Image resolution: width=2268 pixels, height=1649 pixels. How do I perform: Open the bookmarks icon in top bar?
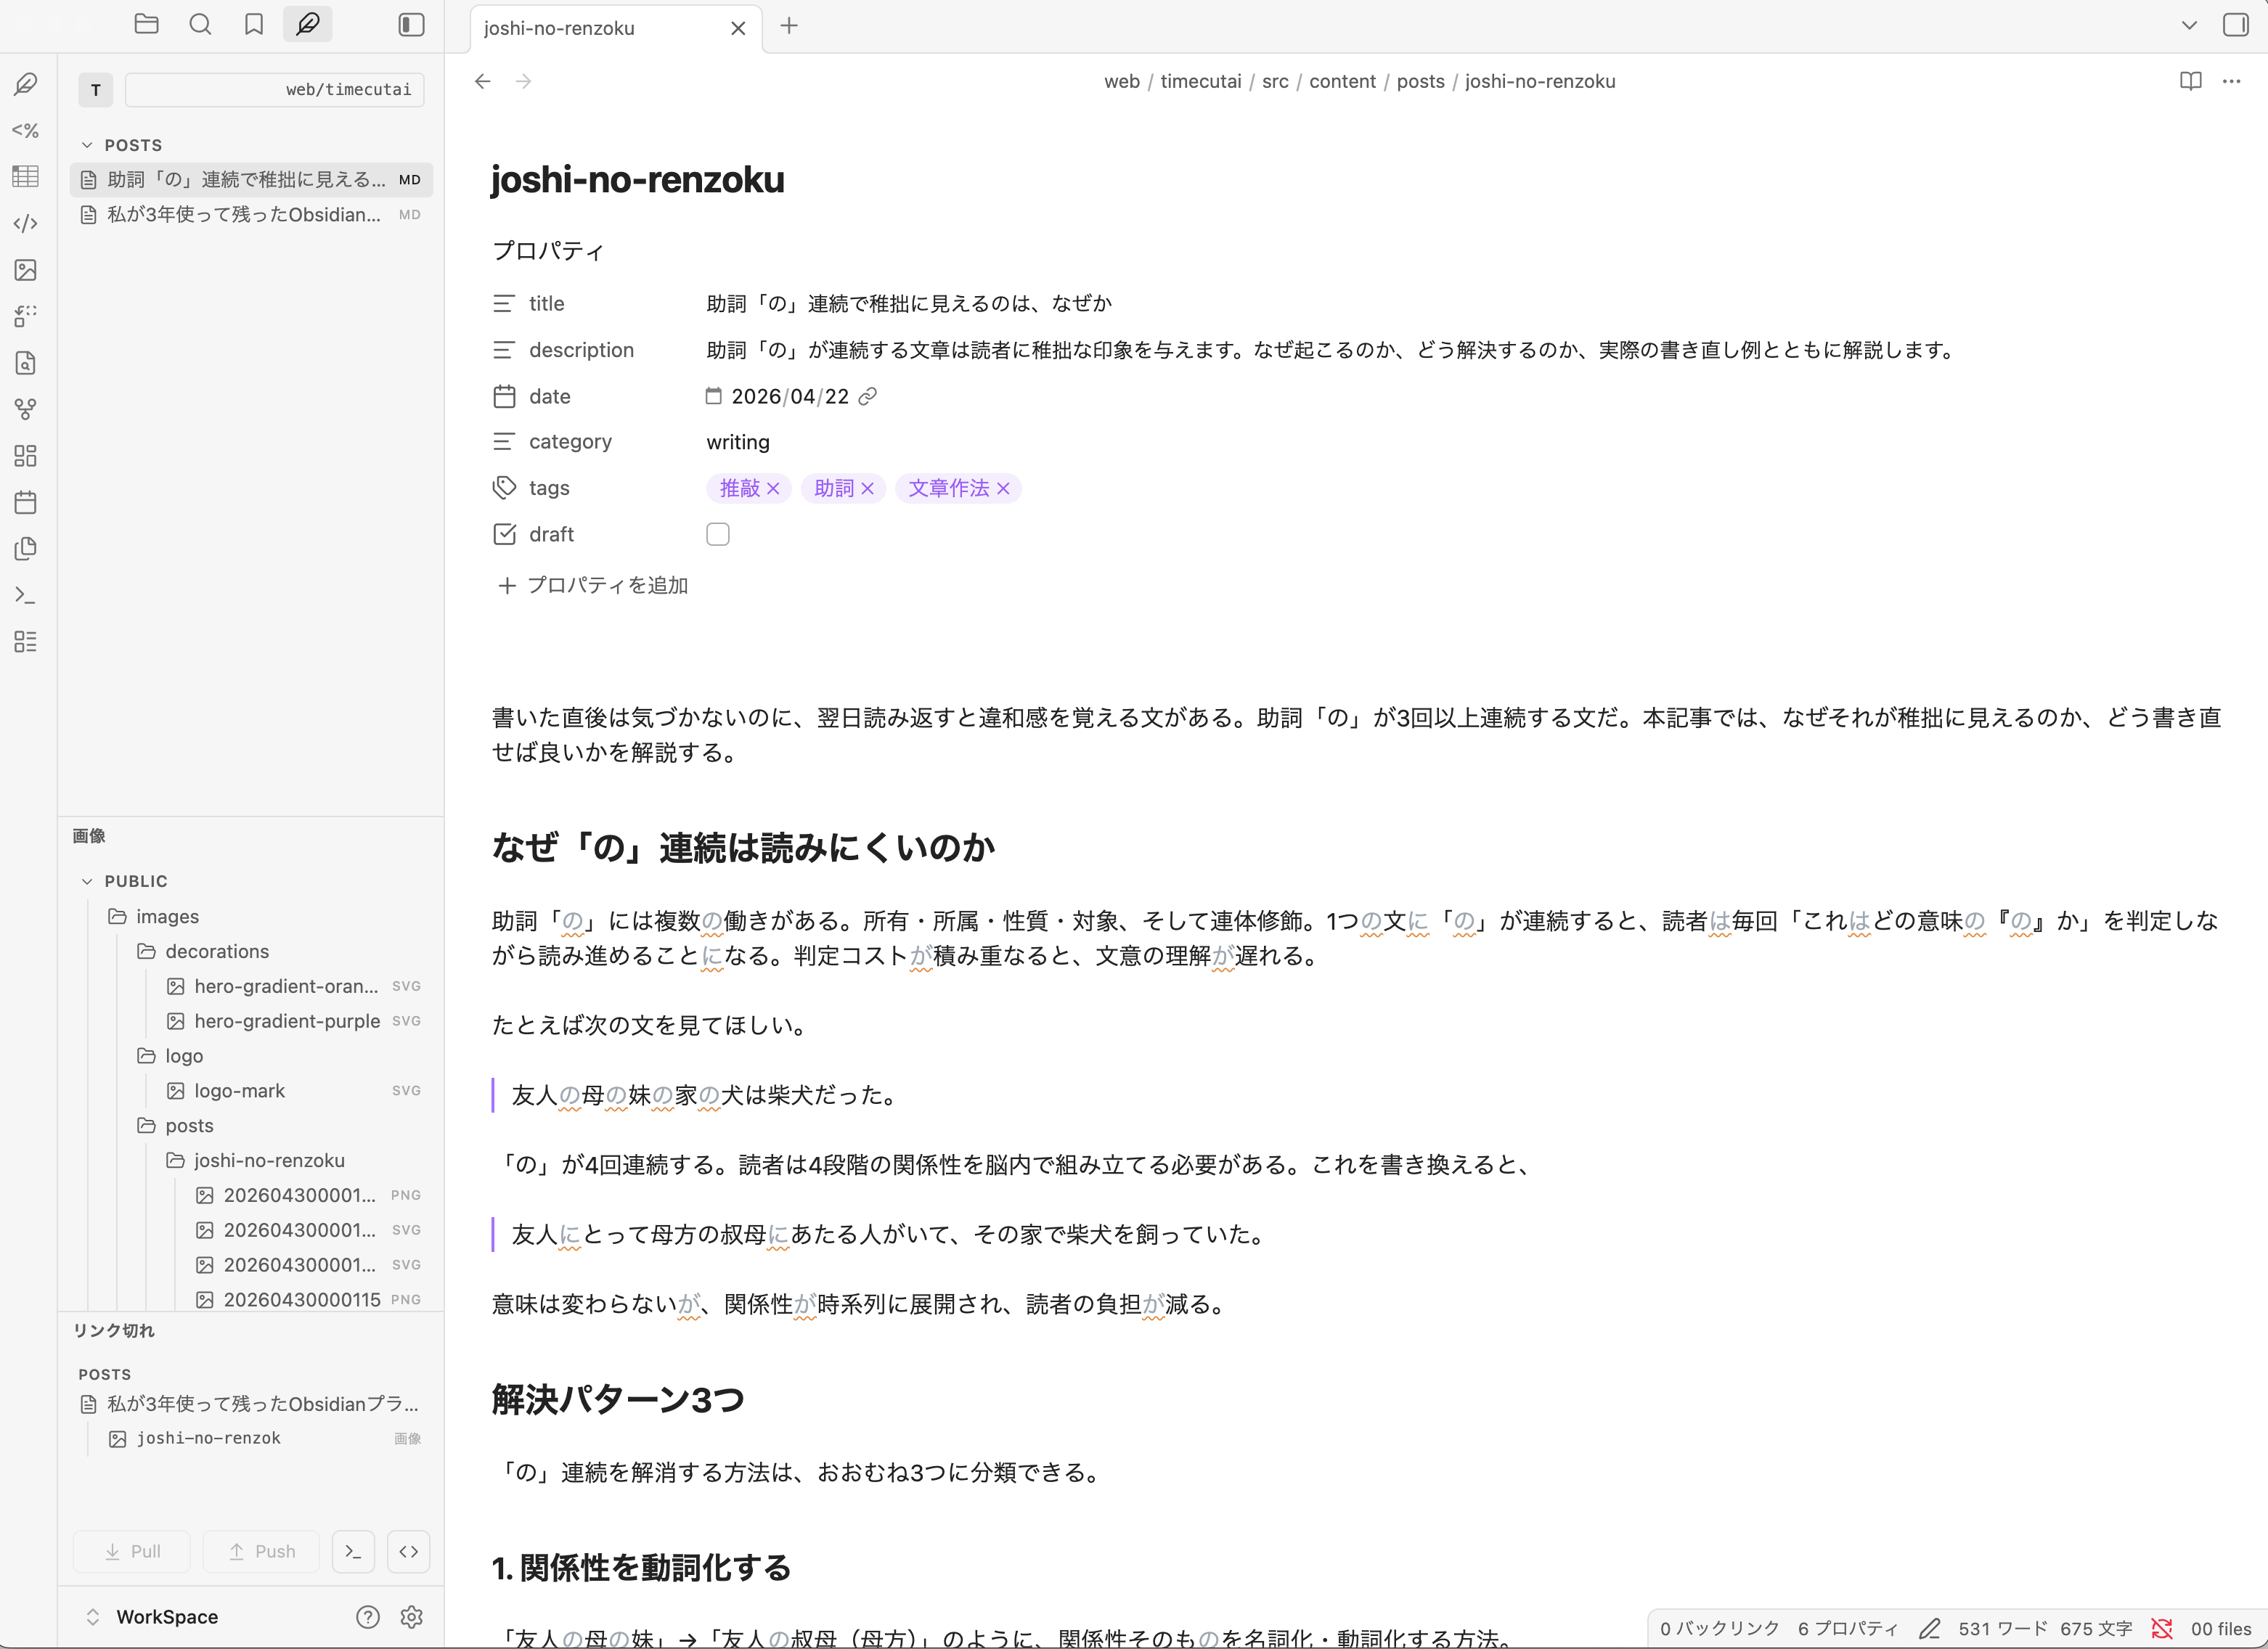254,25
